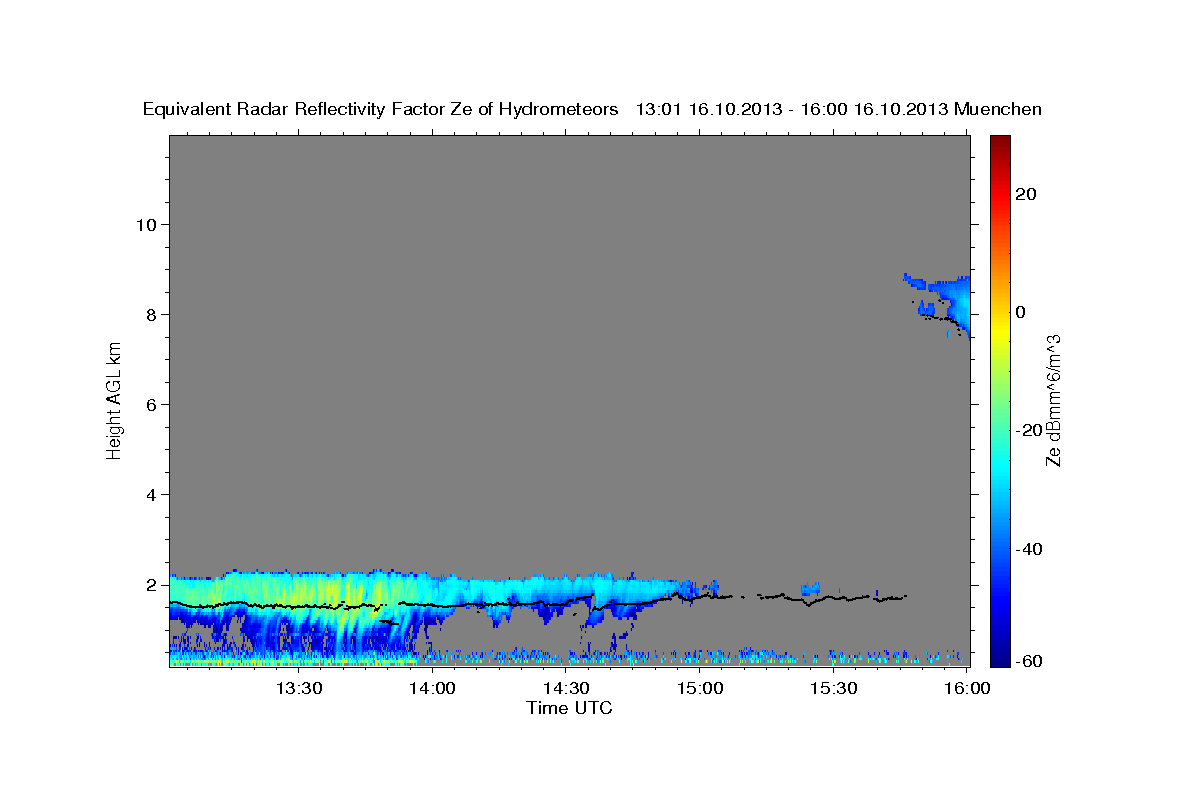The image size is (1200, 800).
Task: Click the '13:30' time tick label
Action: click(298, 688)
